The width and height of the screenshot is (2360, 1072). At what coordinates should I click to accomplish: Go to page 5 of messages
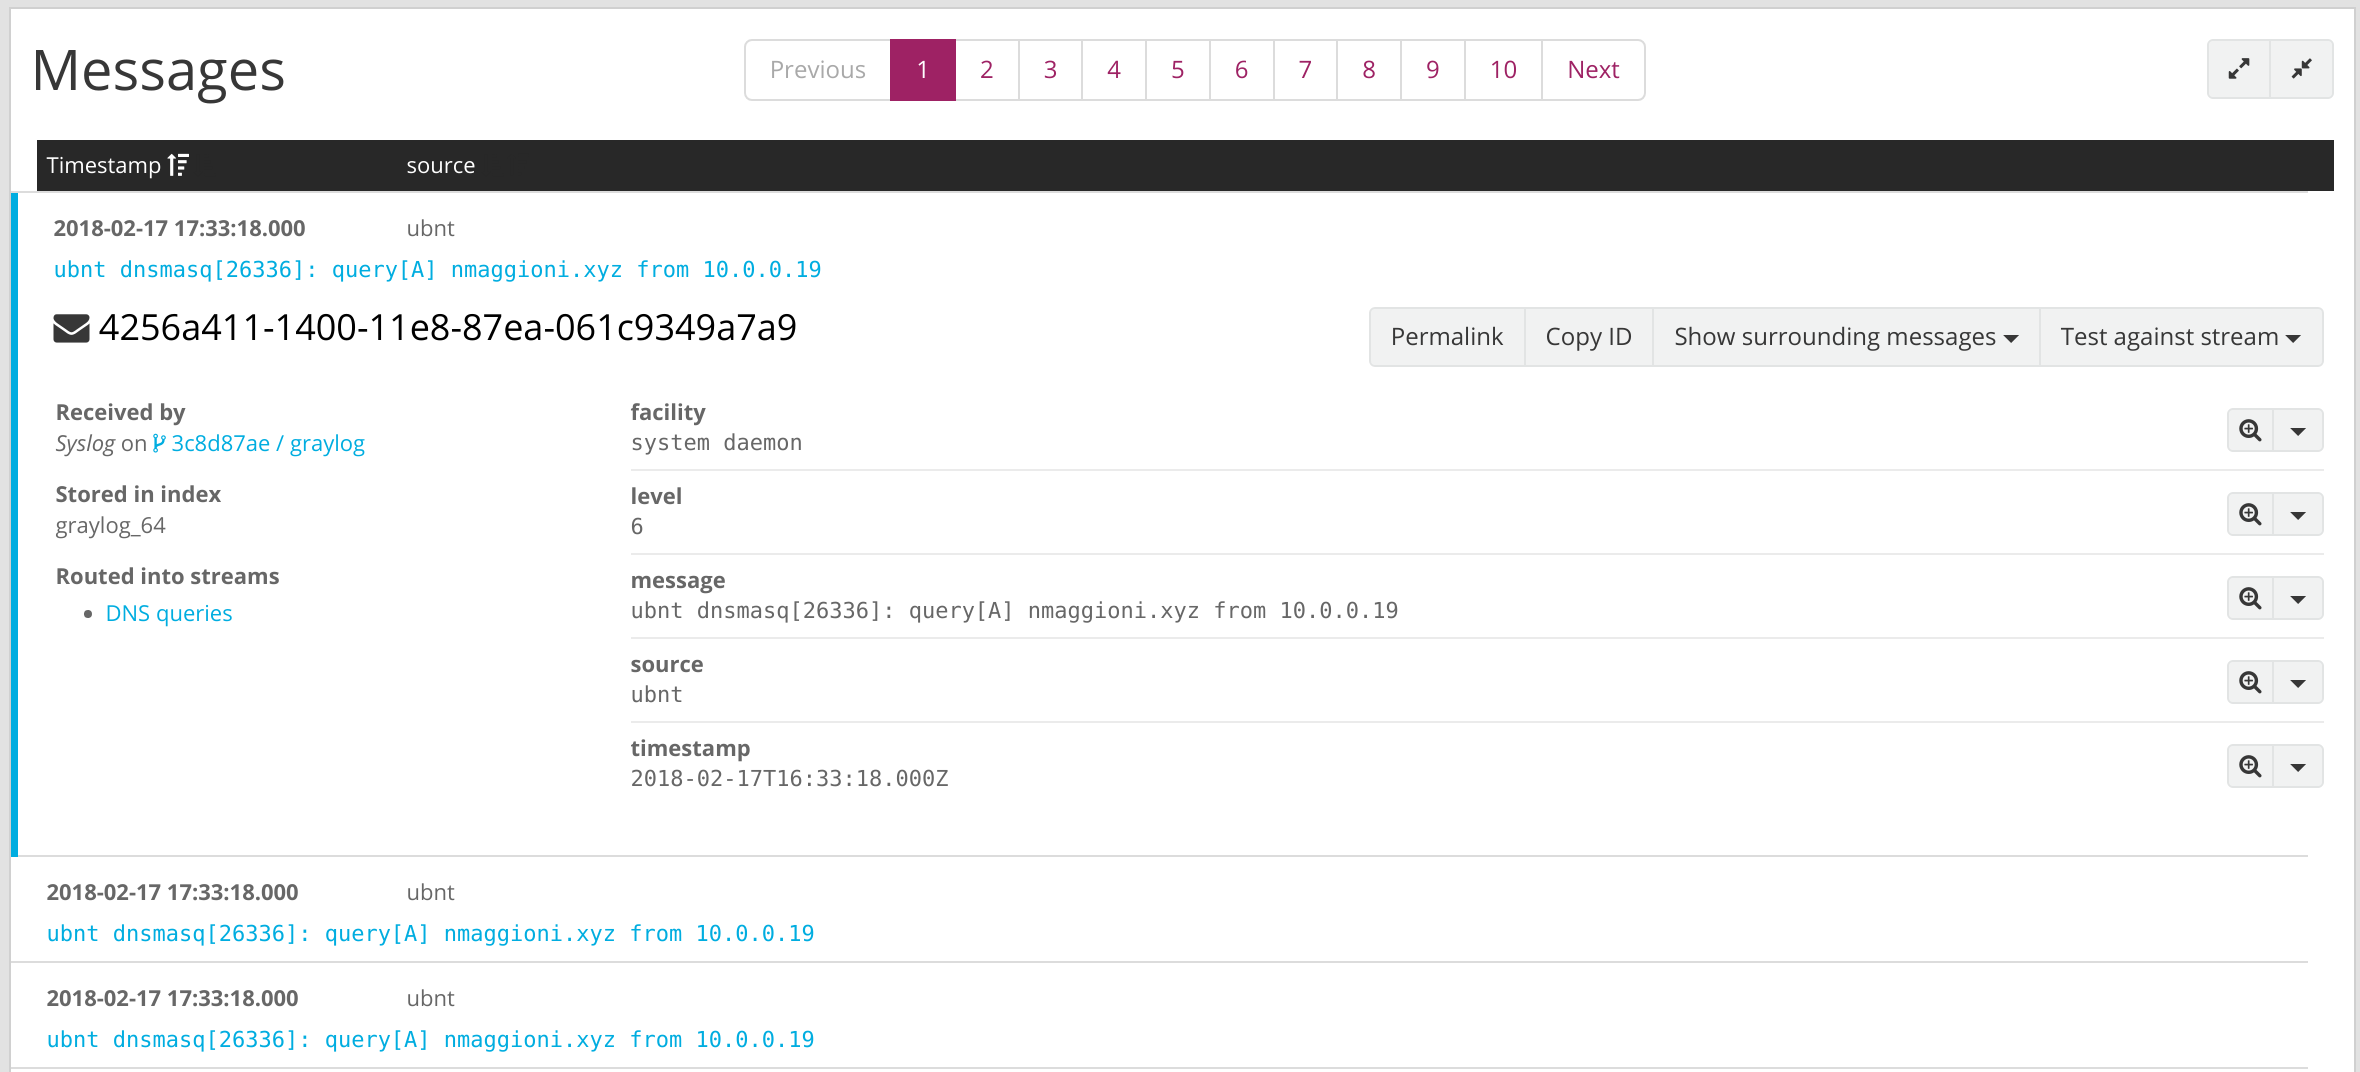(x=1178, y=70)
